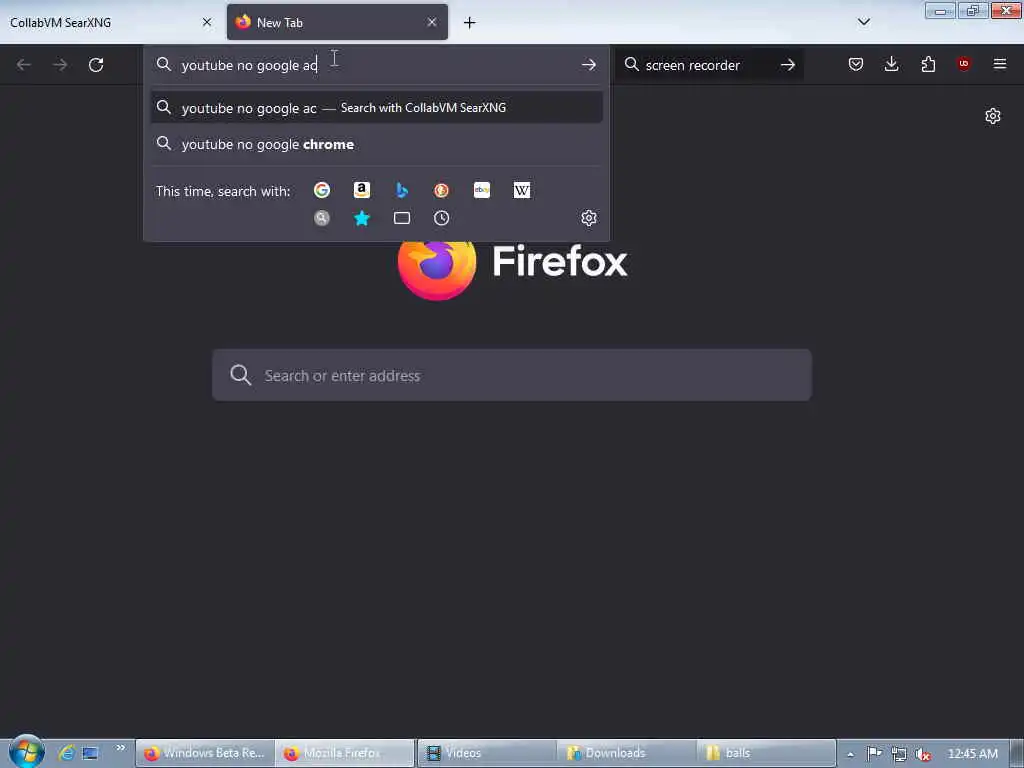Show hidden system tray icons
The image size is (1024, 768).
point(850,754)
